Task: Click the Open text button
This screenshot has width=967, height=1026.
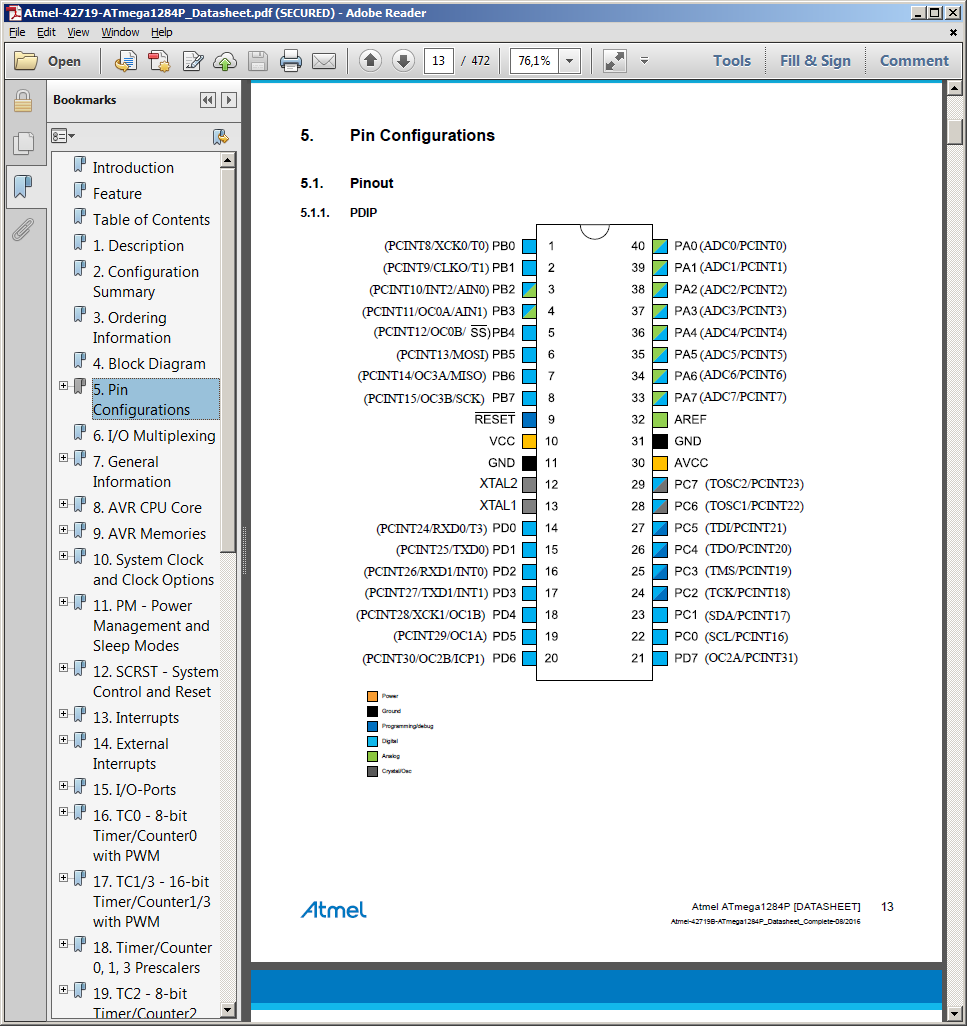Action: click(64, 61)
